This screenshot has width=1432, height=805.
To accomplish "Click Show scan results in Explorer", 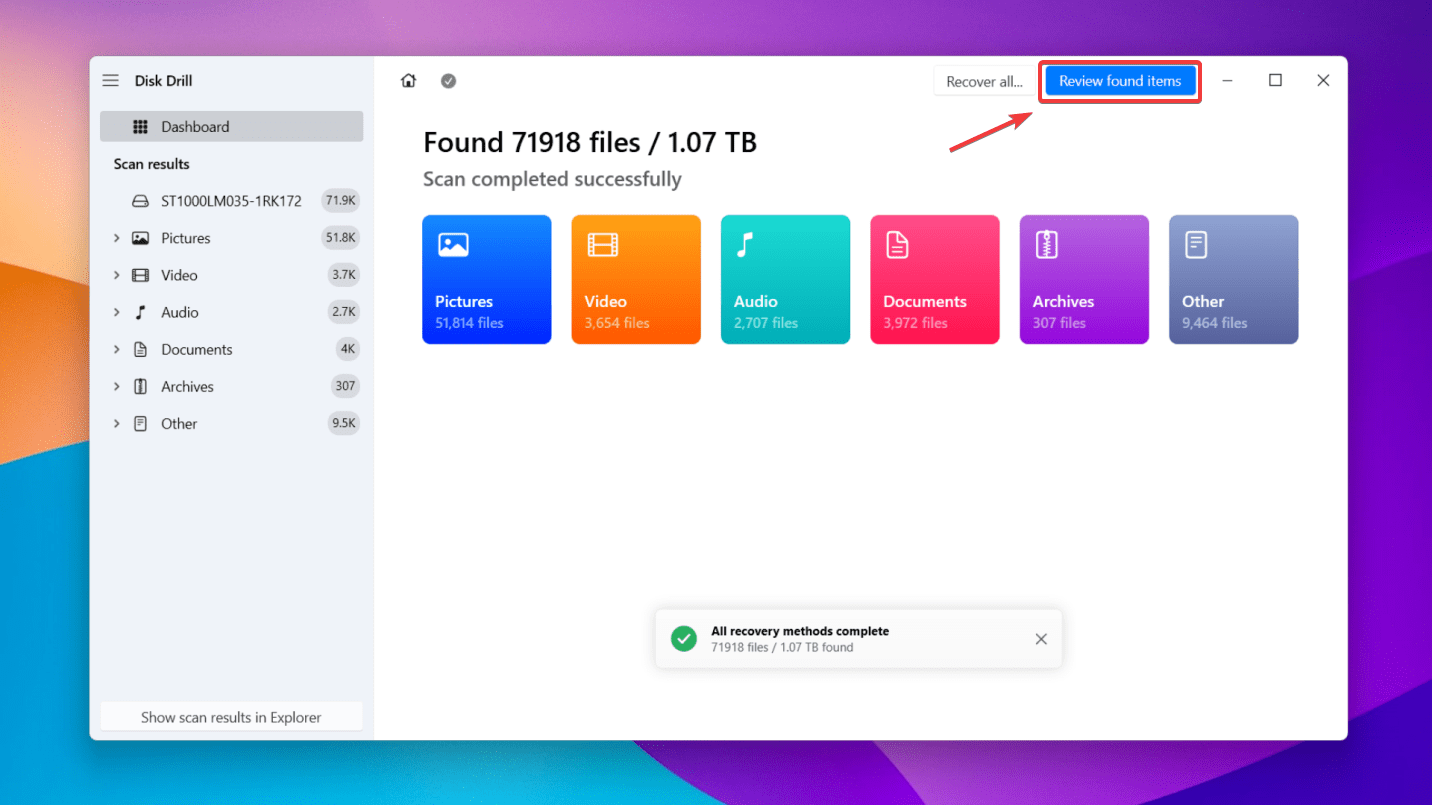I will [231, 717].
